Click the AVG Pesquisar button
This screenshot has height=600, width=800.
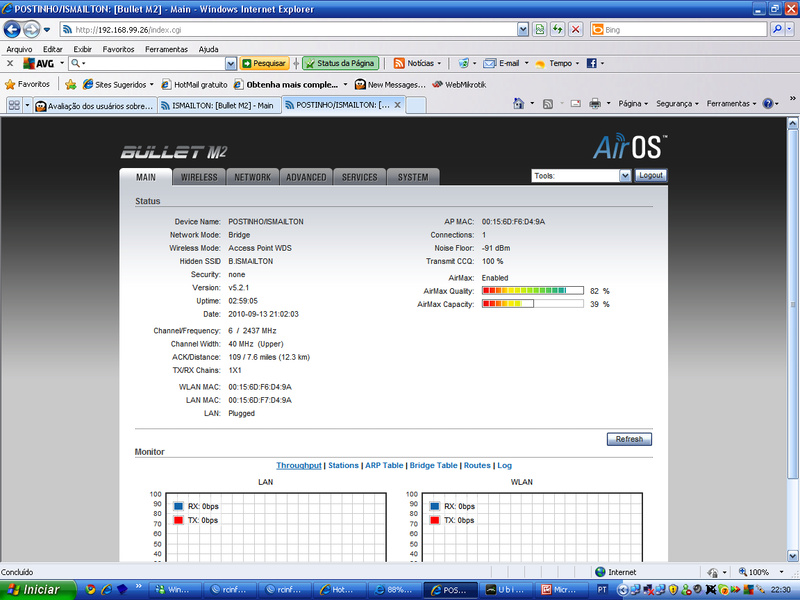click(x=264, y=63)
